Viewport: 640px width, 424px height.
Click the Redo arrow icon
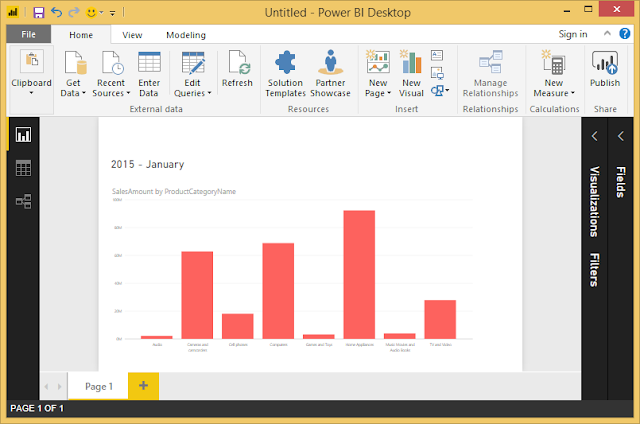74,12
